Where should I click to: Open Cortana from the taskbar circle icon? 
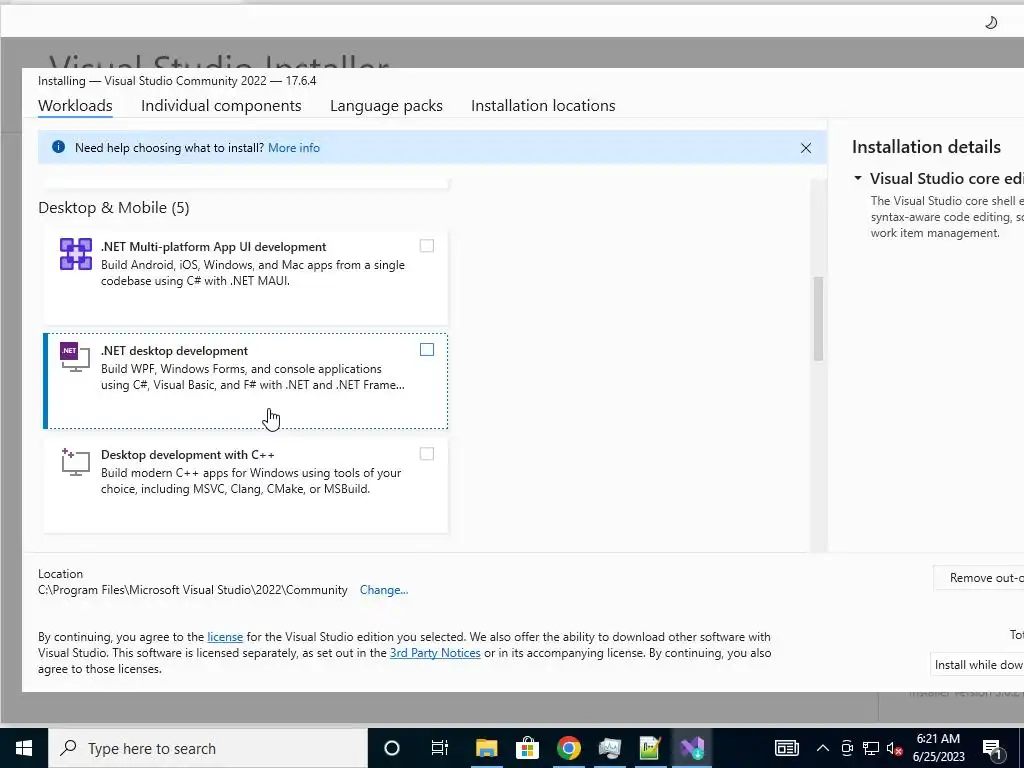(x=391, y=748)
